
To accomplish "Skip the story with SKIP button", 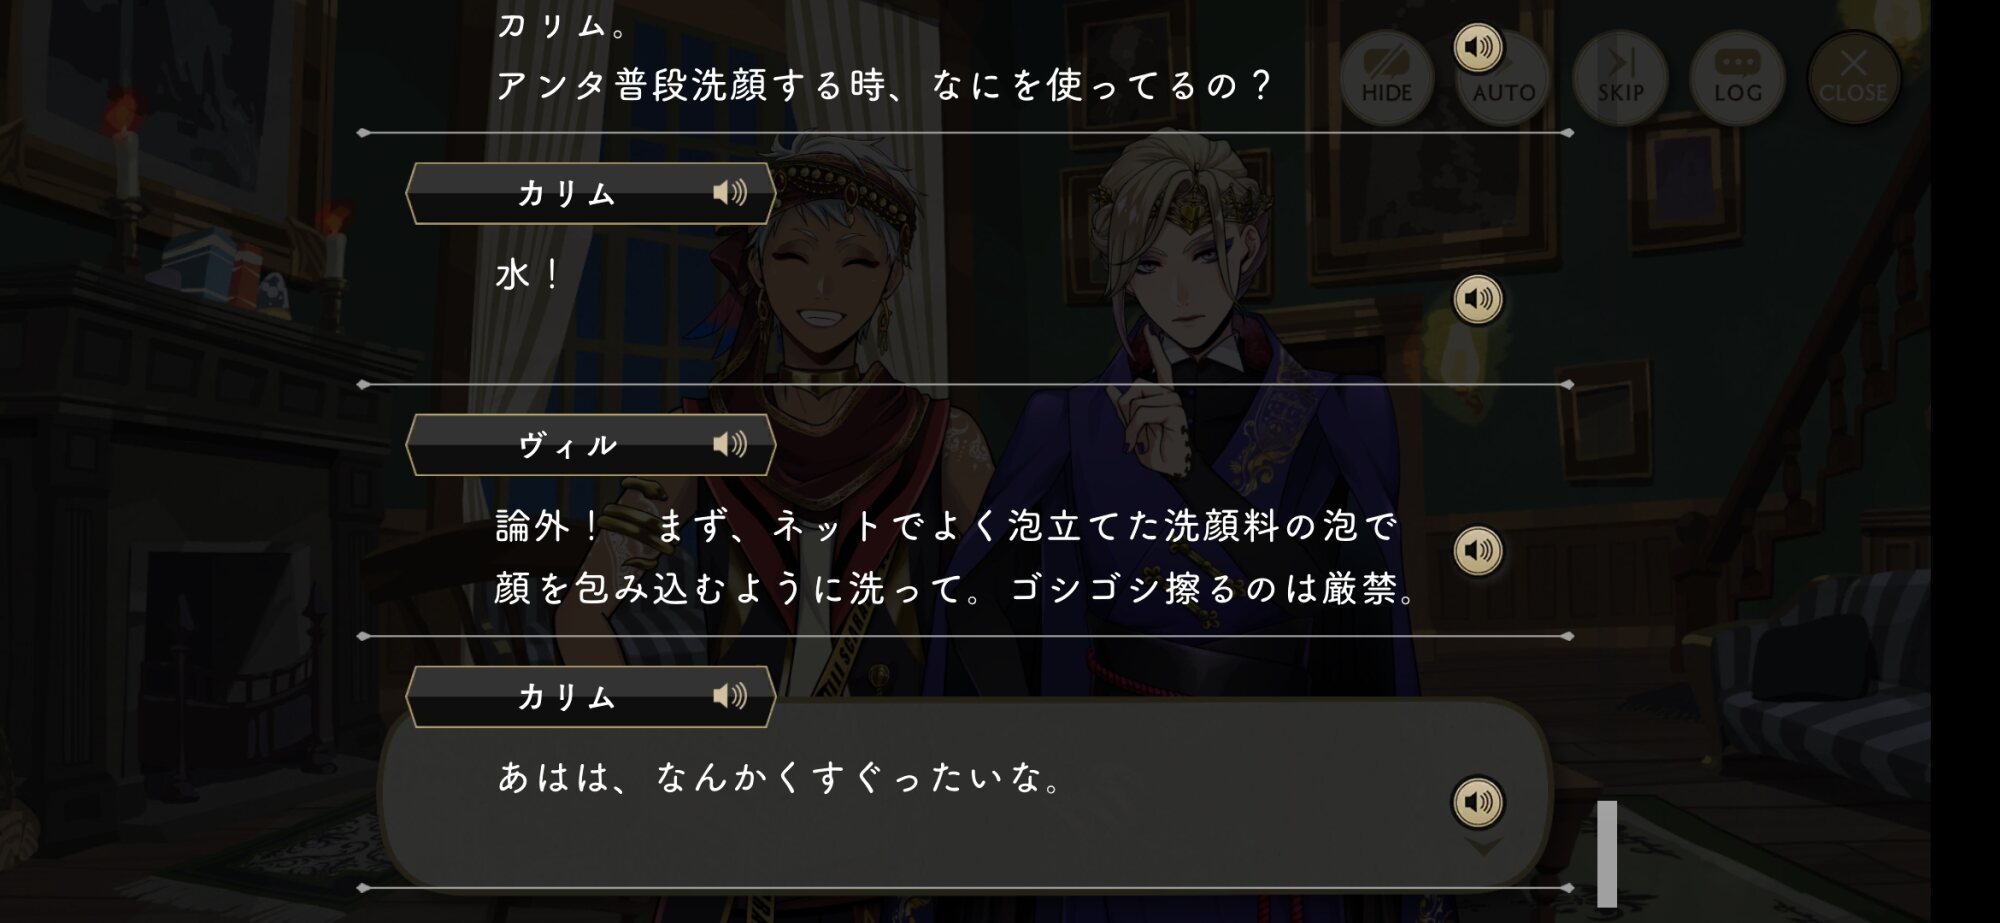I will pyautogui.click(x=1620, y=77).
